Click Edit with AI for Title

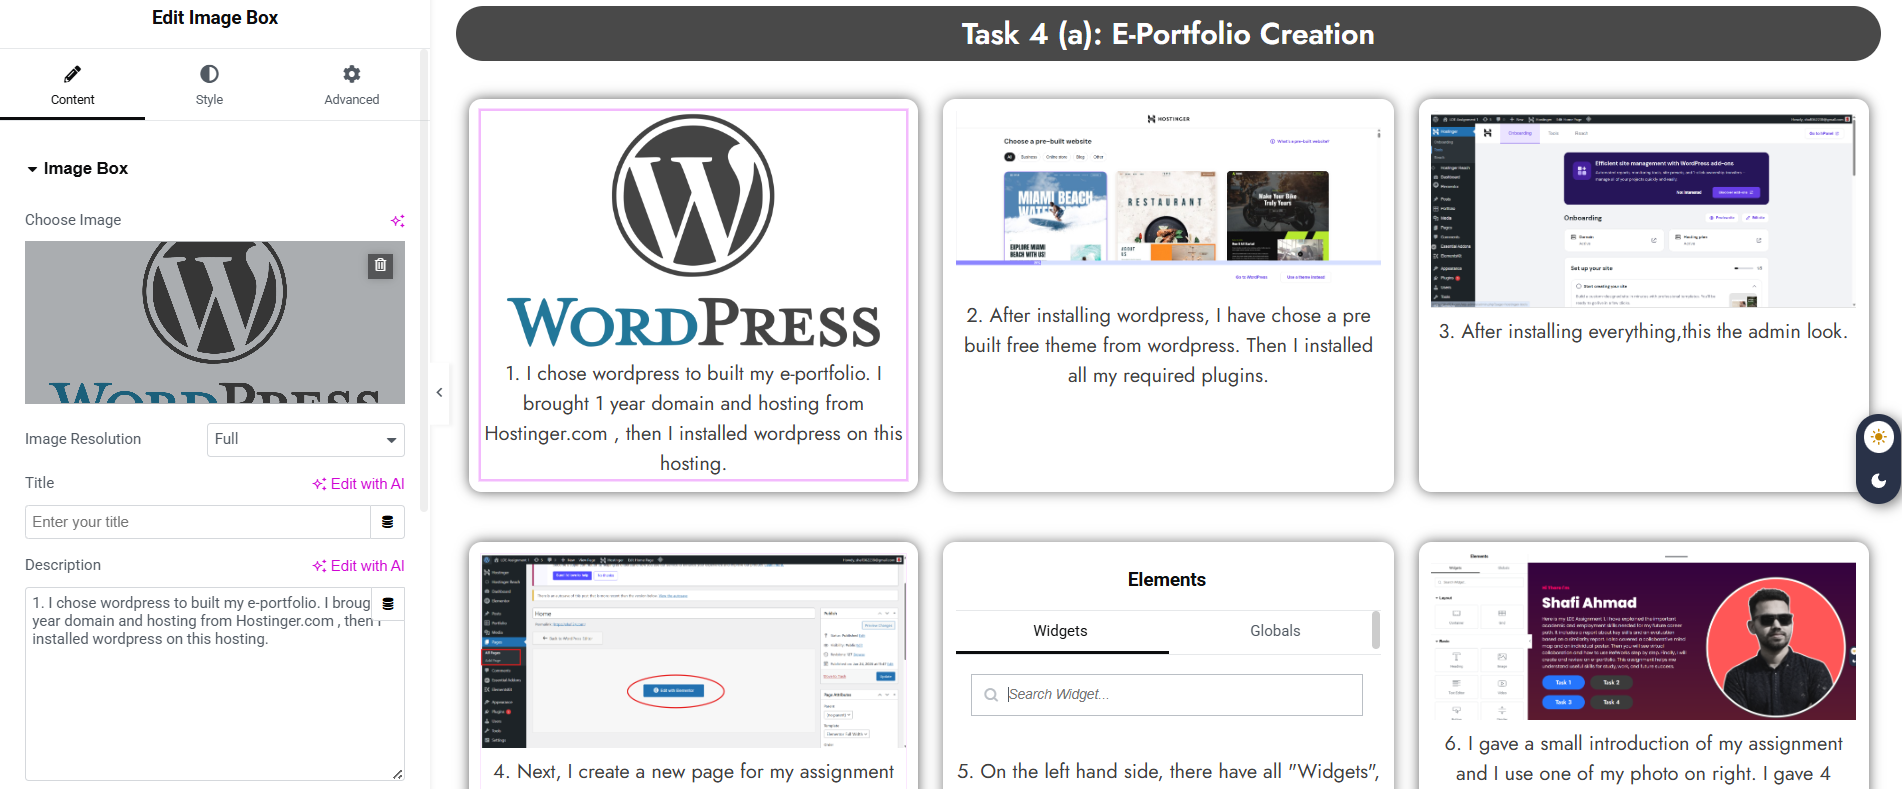coord(358,484)
